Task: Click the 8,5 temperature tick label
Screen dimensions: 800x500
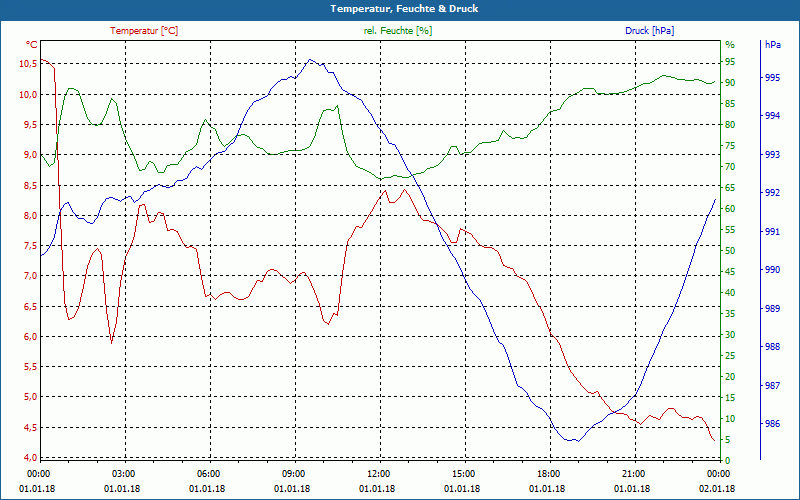Action: click(x=30, y=185)
